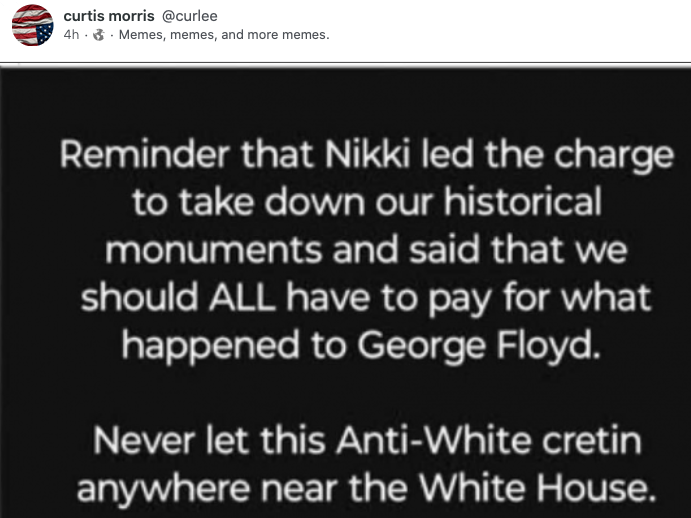Open the curtis morris profile name
Viewport: 691px width, 518px height.
[109, 16]
